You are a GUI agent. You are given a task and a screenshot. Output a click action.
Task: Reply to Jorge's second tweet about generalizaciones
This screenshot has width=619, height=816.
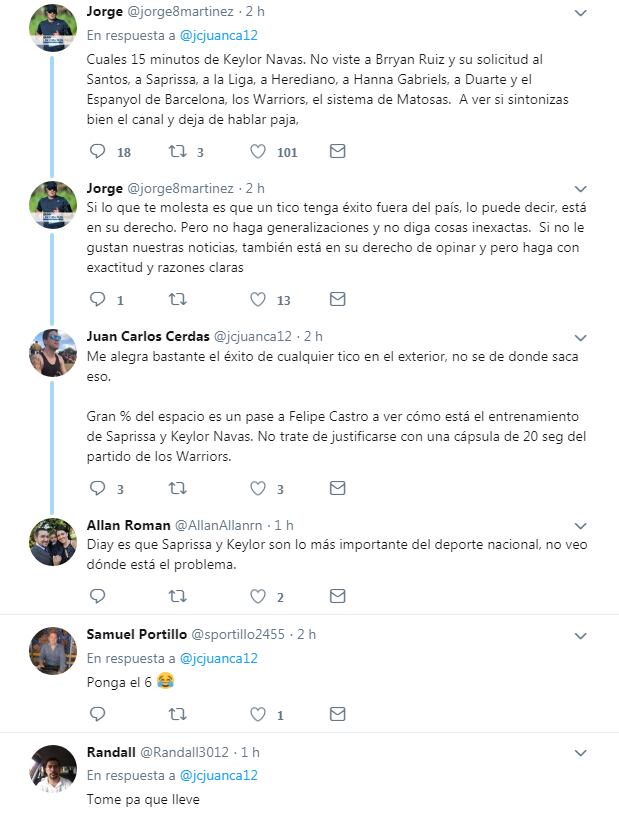[x=98, y=299]
